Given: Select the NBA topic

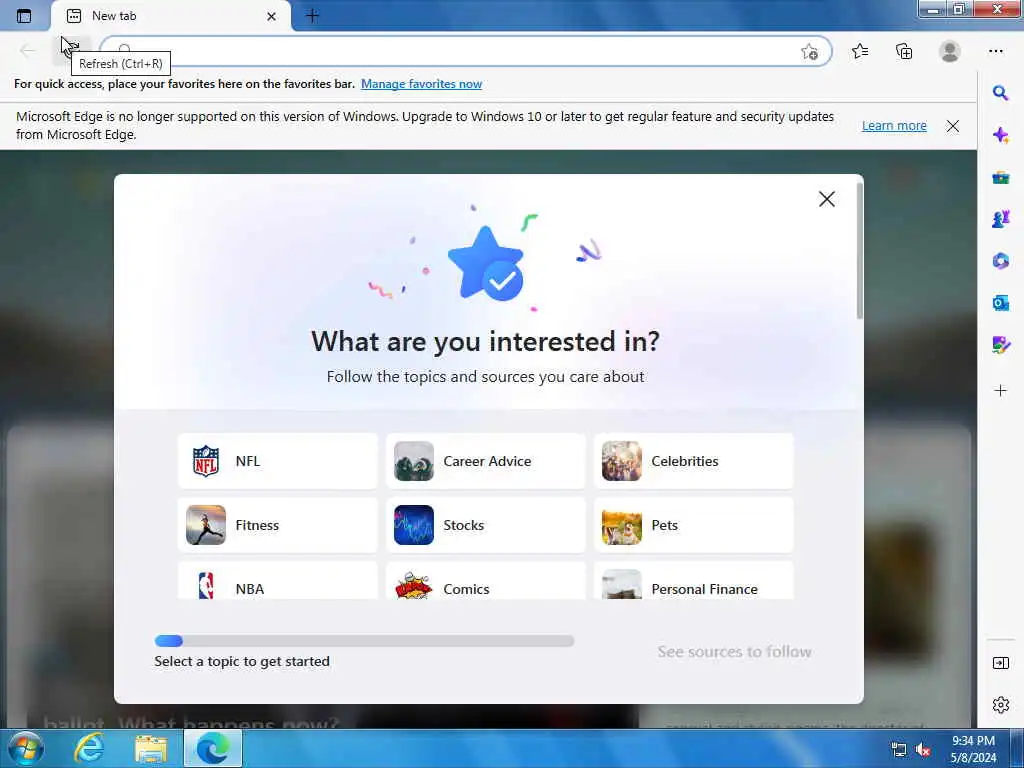Looking at the screenshot, I should (278, 581).
